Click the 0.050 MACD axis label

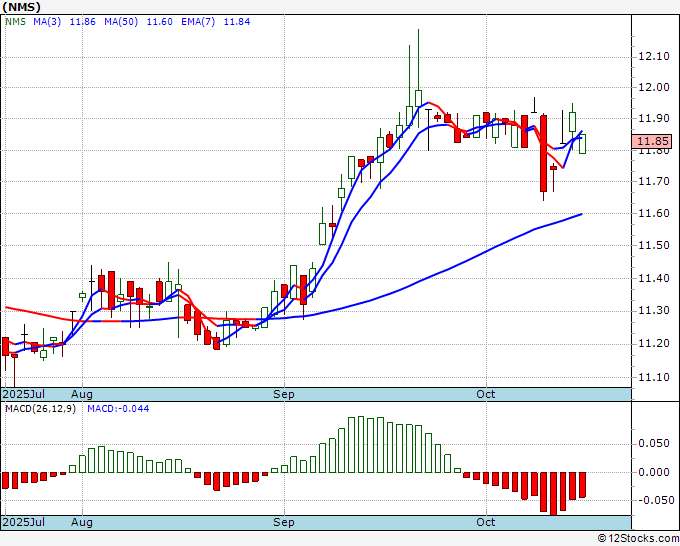pyautogui.click(x=655, y=442)
